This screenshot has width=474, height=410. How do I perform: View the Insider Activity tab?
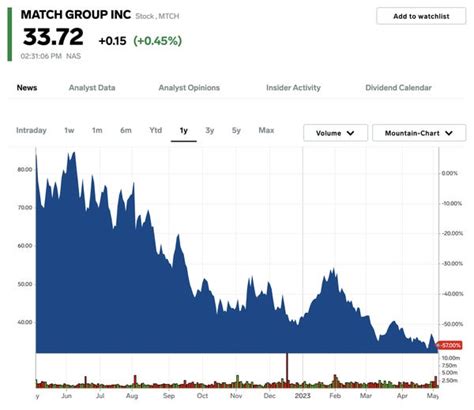point(293,88)
